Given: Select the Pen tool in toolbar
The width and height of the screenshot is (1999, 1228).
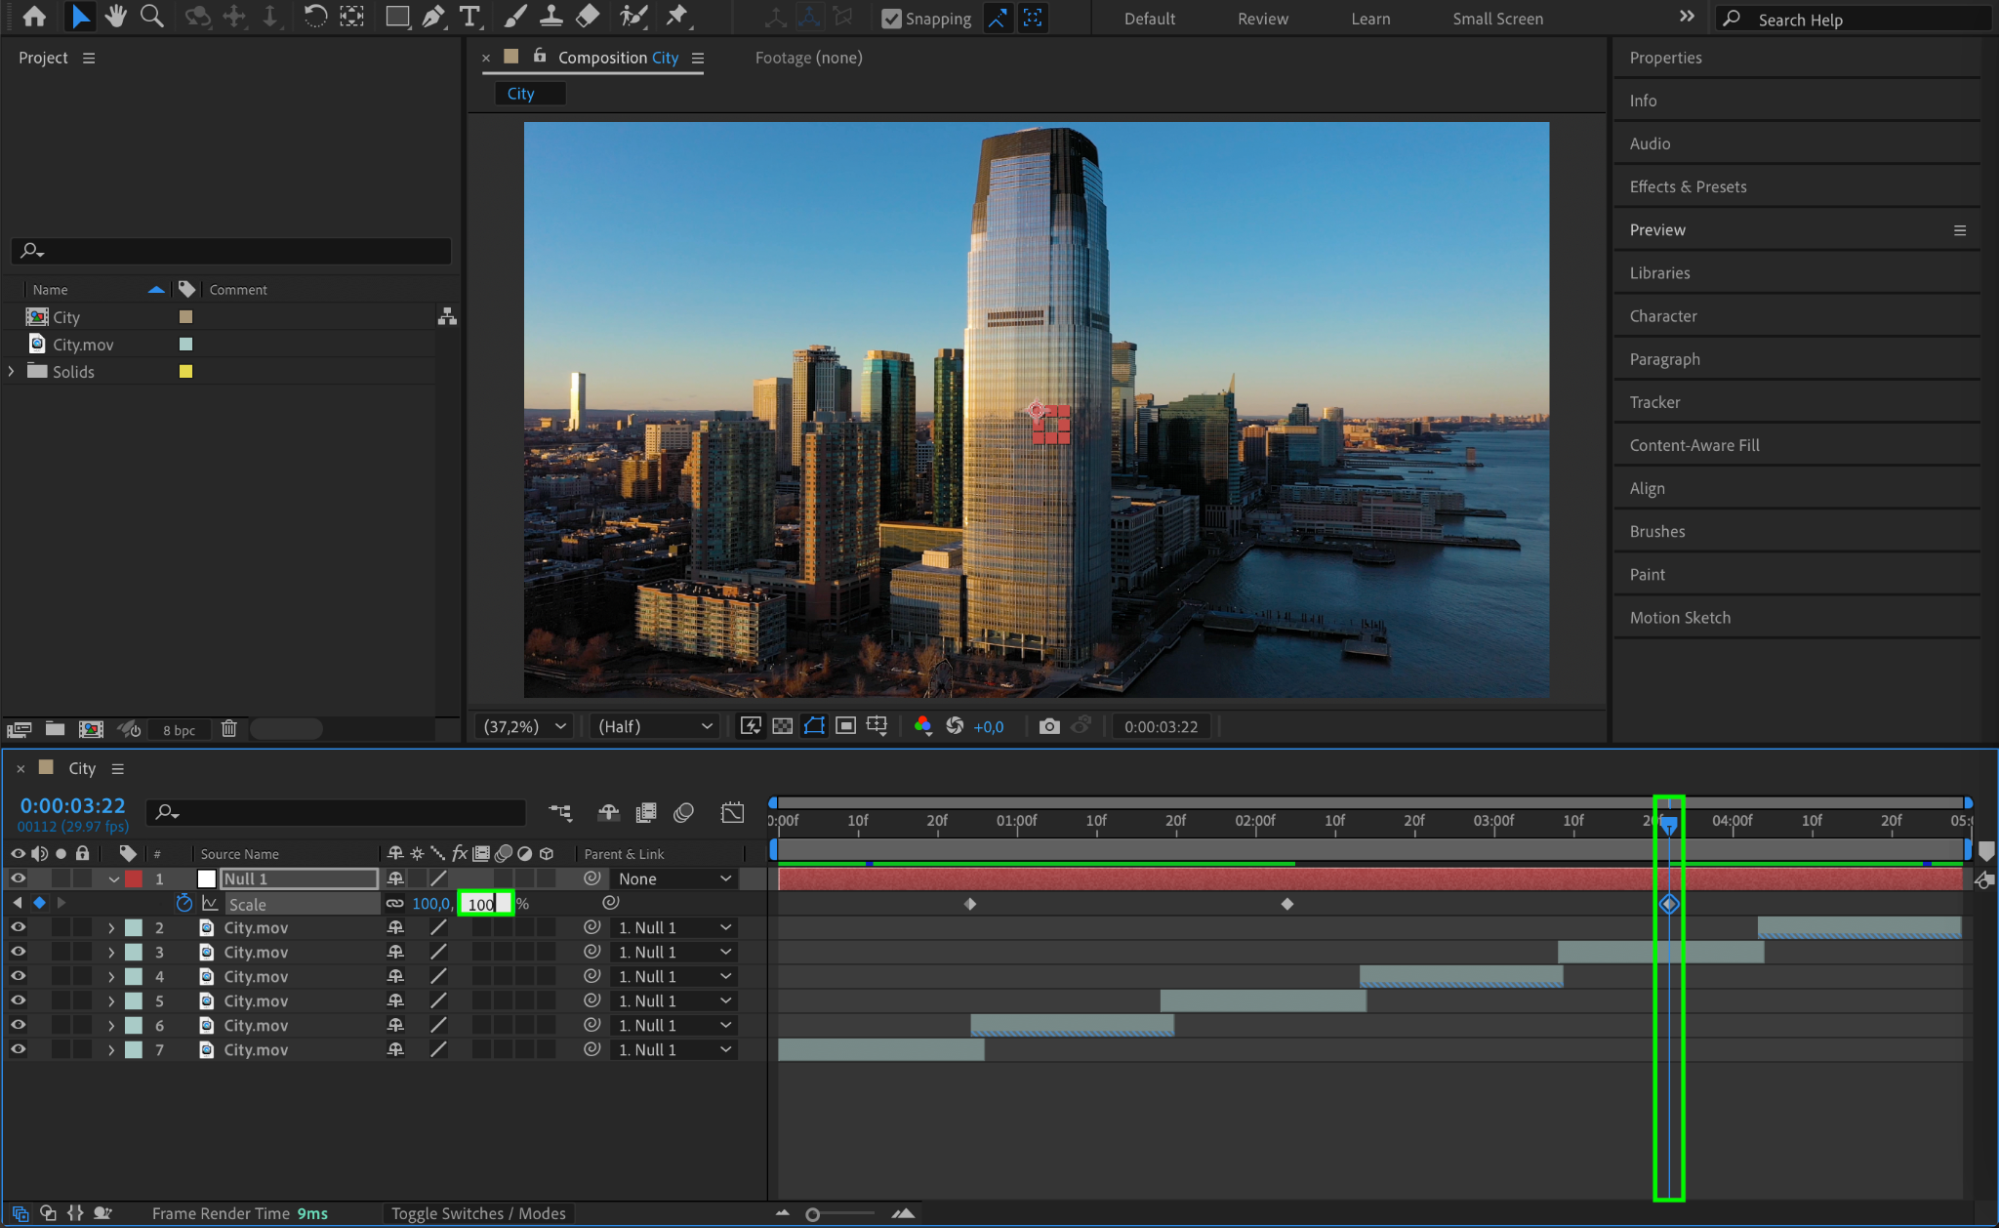Looking at the screenshot, I should tap(433, 17).
